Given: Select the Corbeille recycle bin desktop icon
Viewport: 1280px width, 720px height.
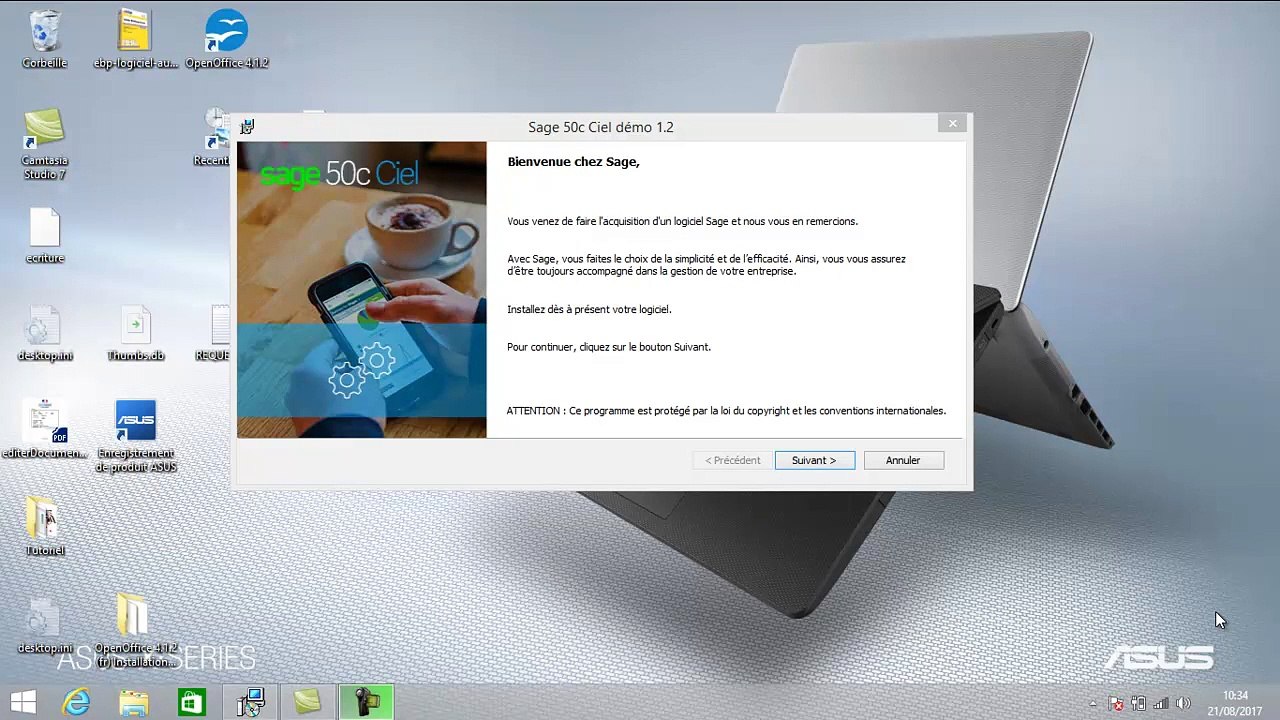Looking at the screenshot, I should pyautogui.click(x=45, y=40).
